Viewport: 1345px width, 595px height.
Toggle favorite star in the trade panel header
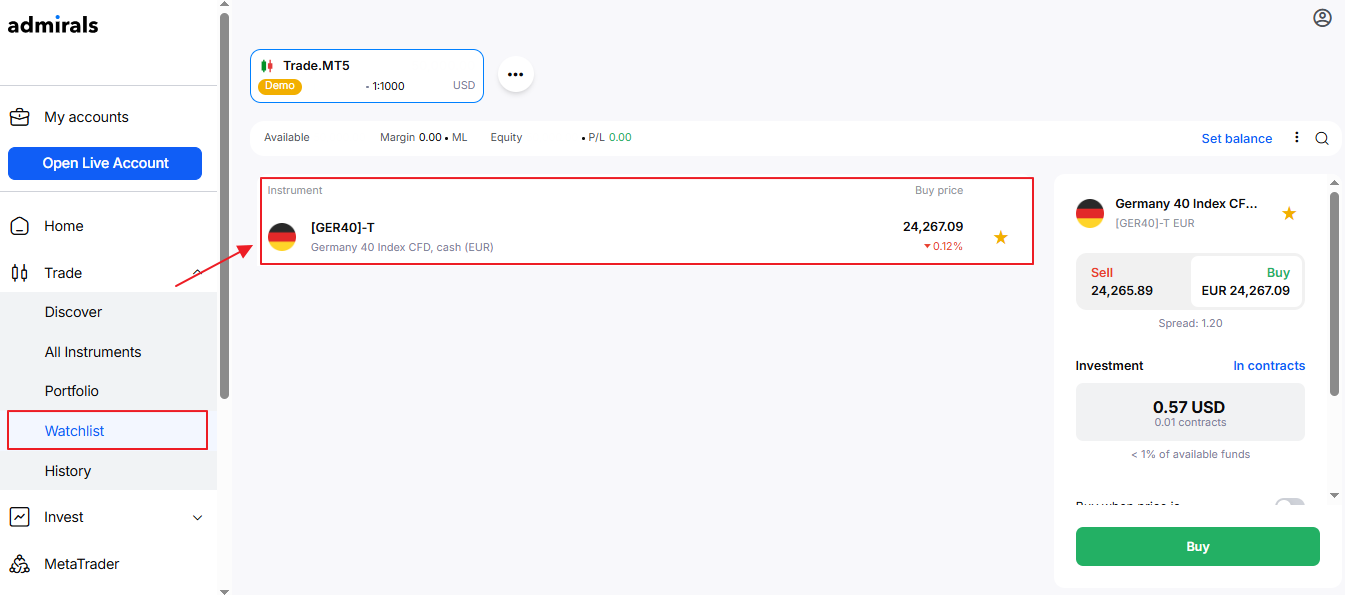click(x=1289, y=213)
